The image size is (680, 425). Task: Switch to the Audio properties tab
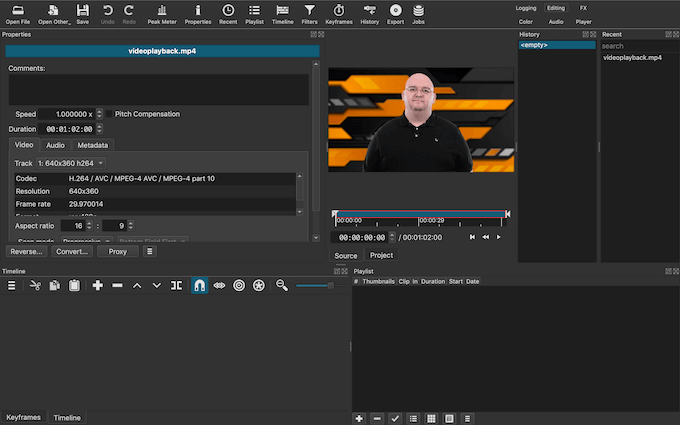pyautogui.click(x=55, y=145)
